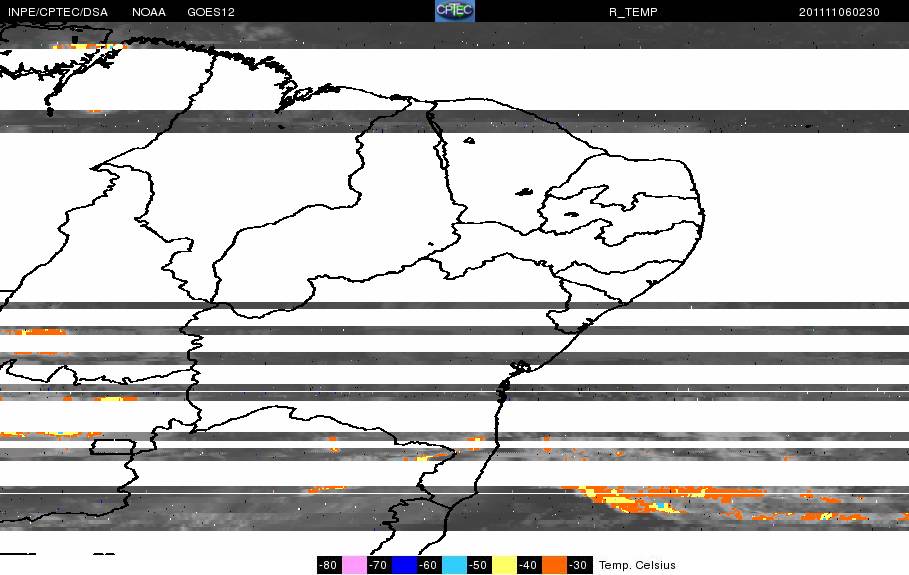Click the Temp. Celsius legend text

click(x=637, y=565)
